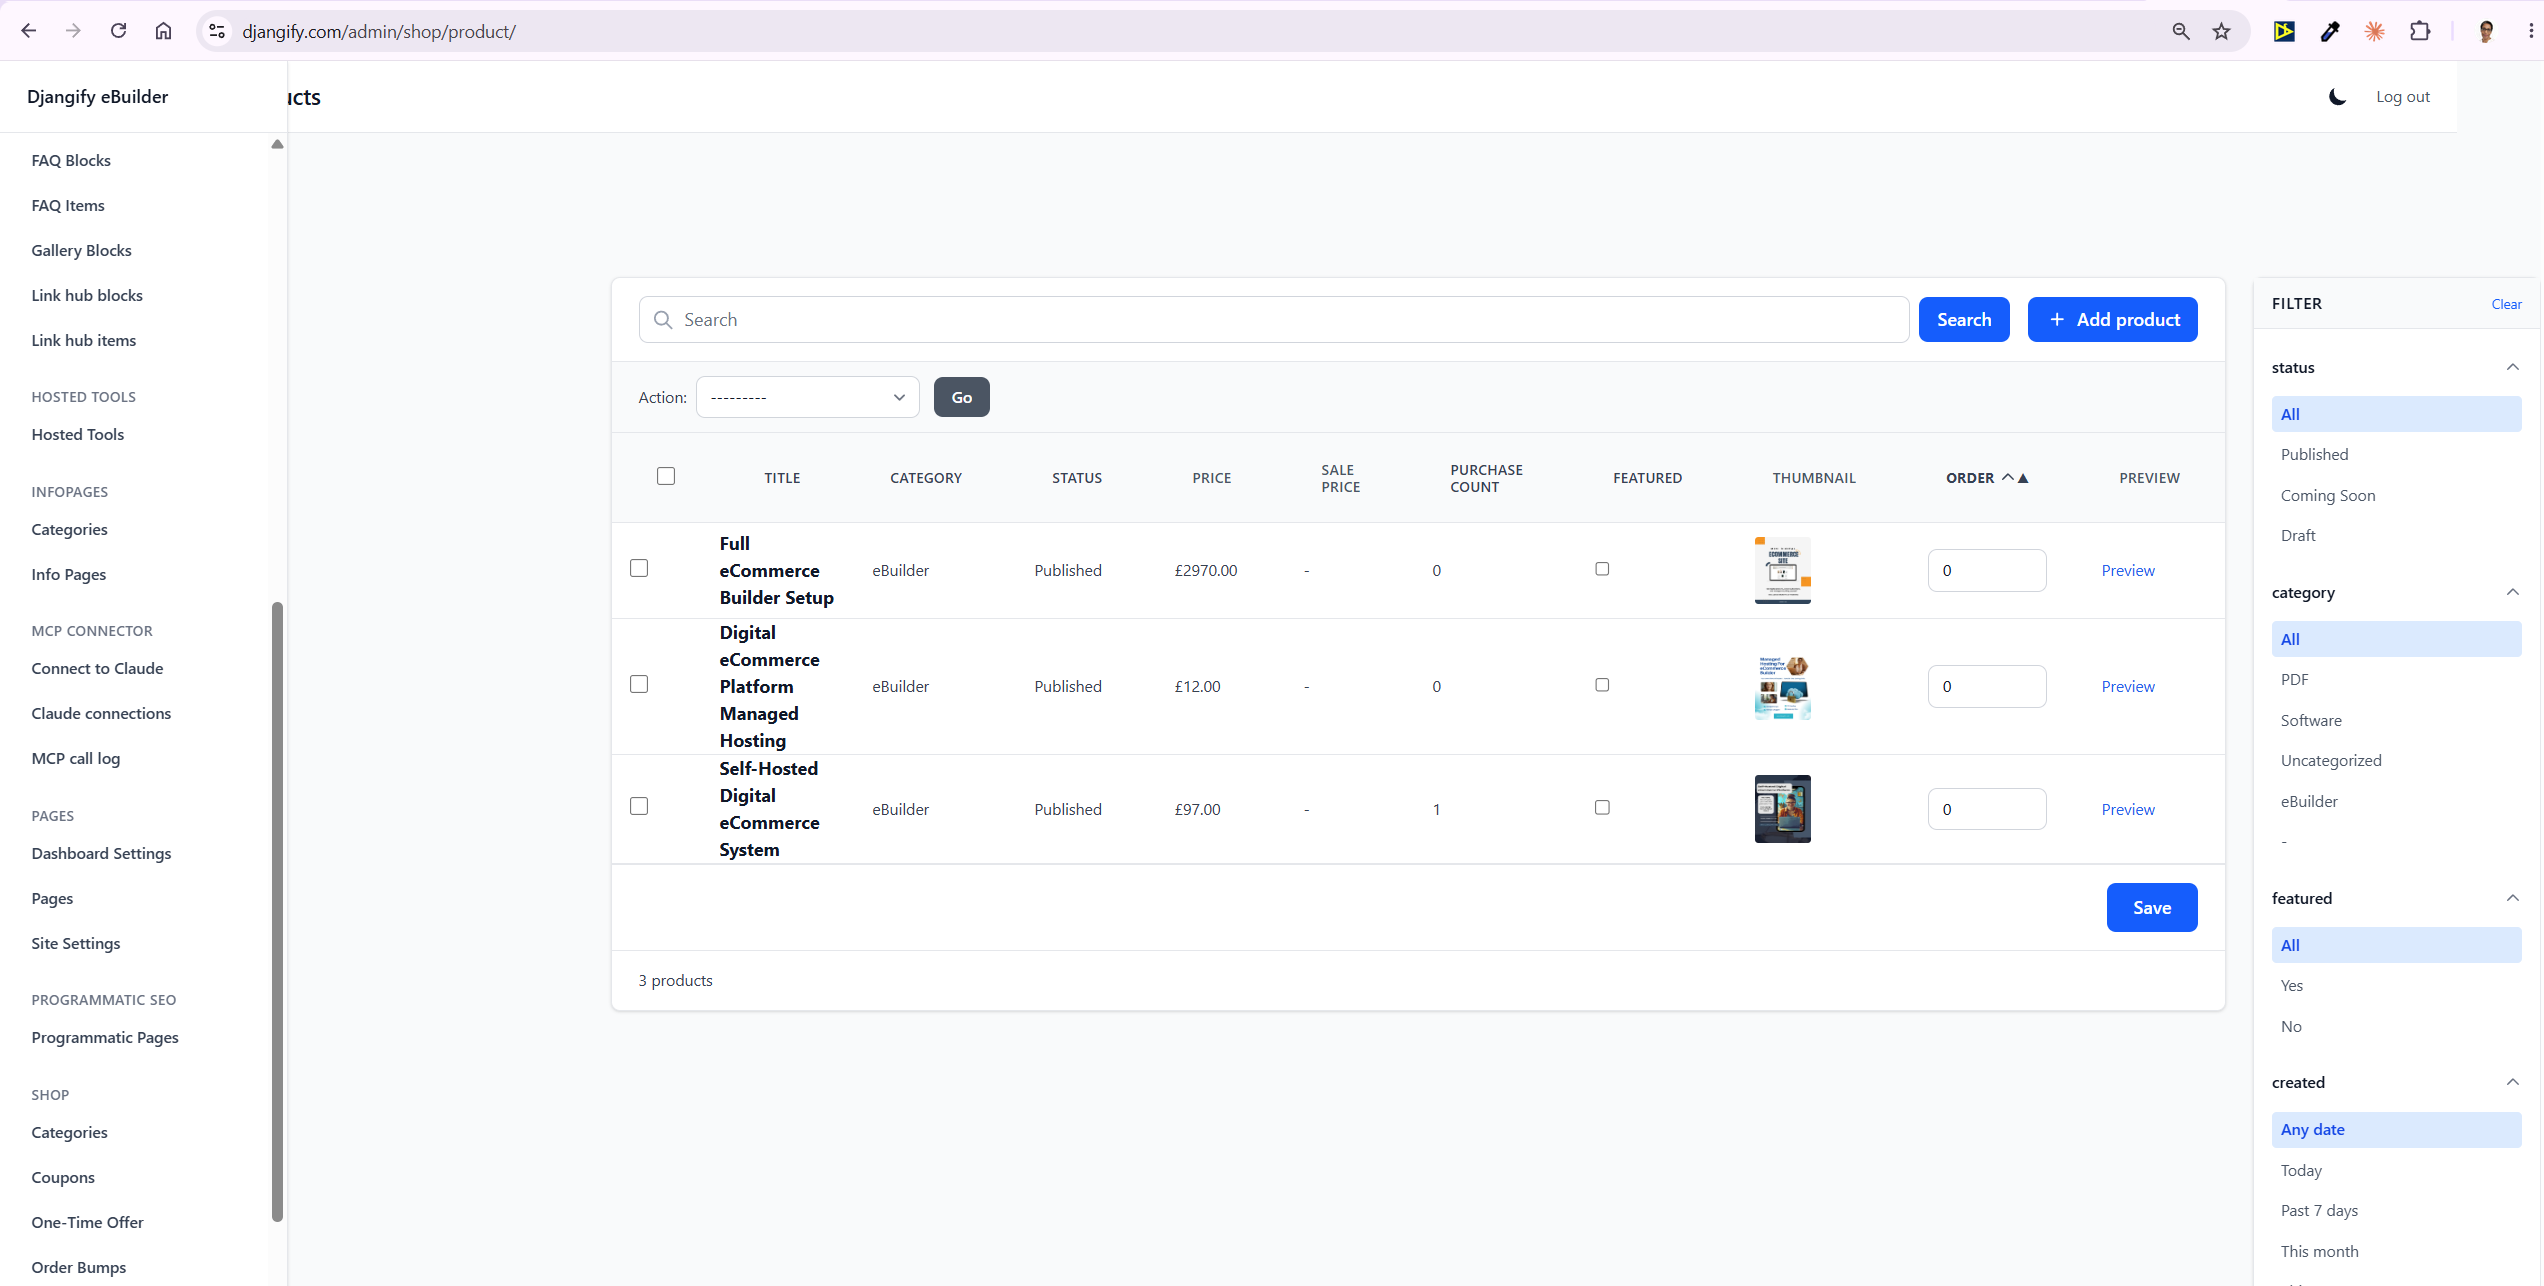Collapse the status filter section
The height and width of the screenshot is (1286, 2544).
point(2512,367)
